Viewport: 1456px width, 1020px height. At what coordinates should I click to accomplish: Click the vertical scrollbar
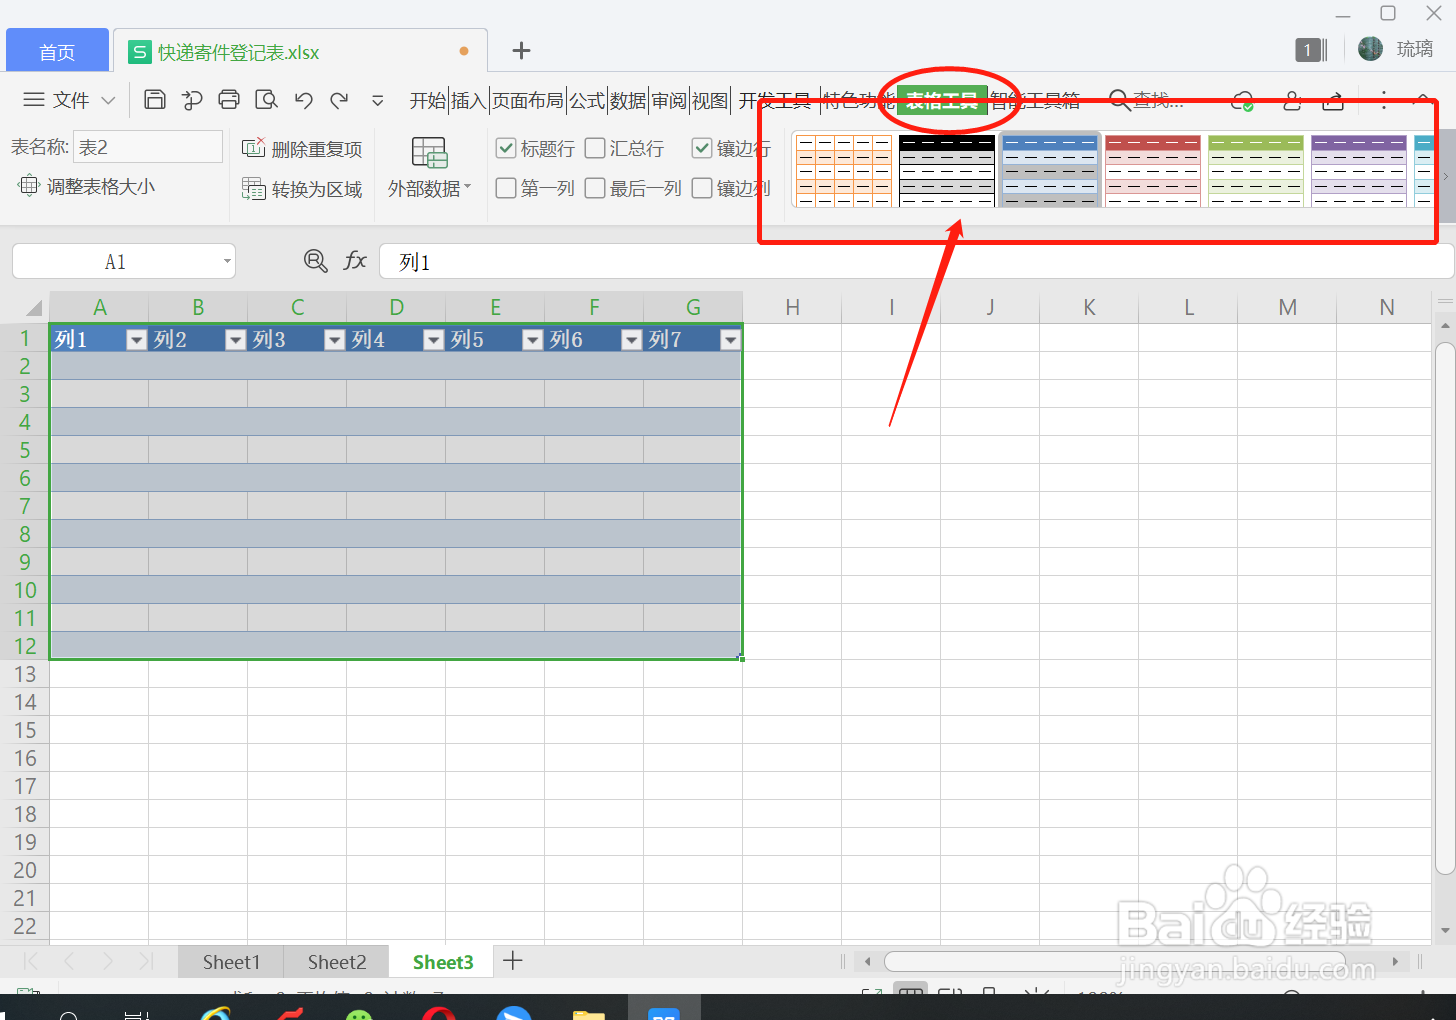1445,609
